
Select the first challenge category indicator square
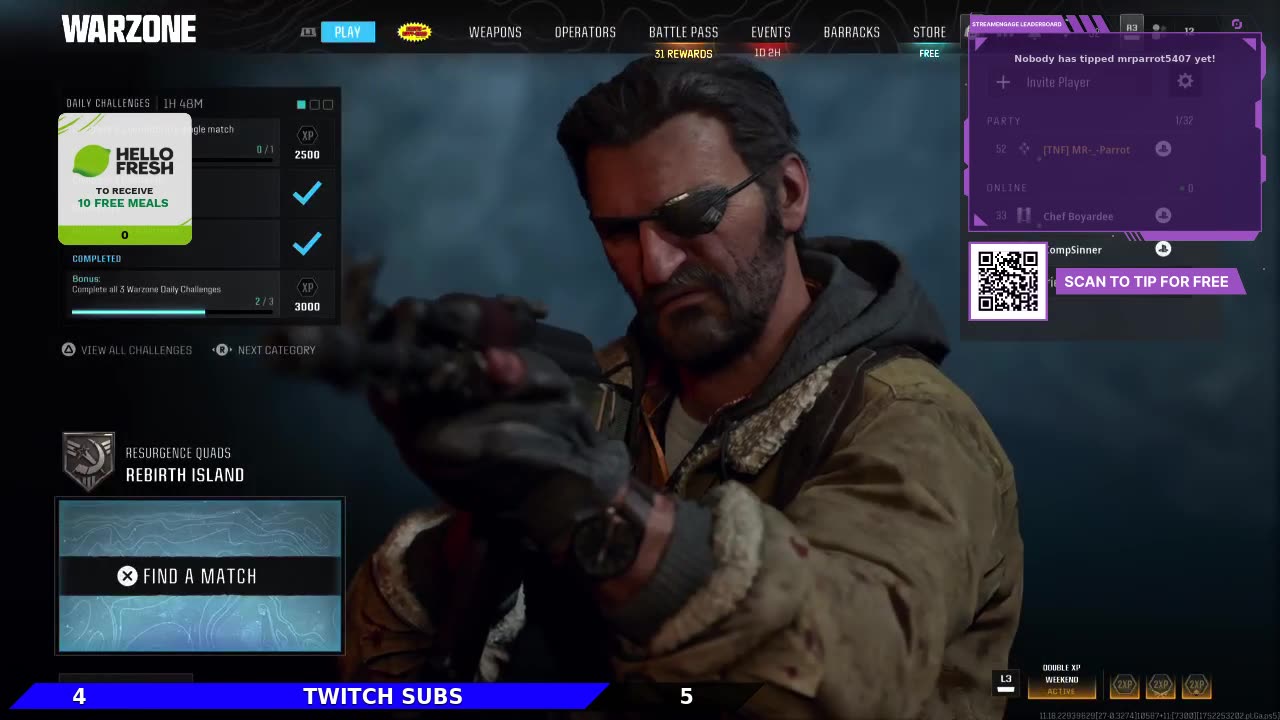tap(301, 104)
